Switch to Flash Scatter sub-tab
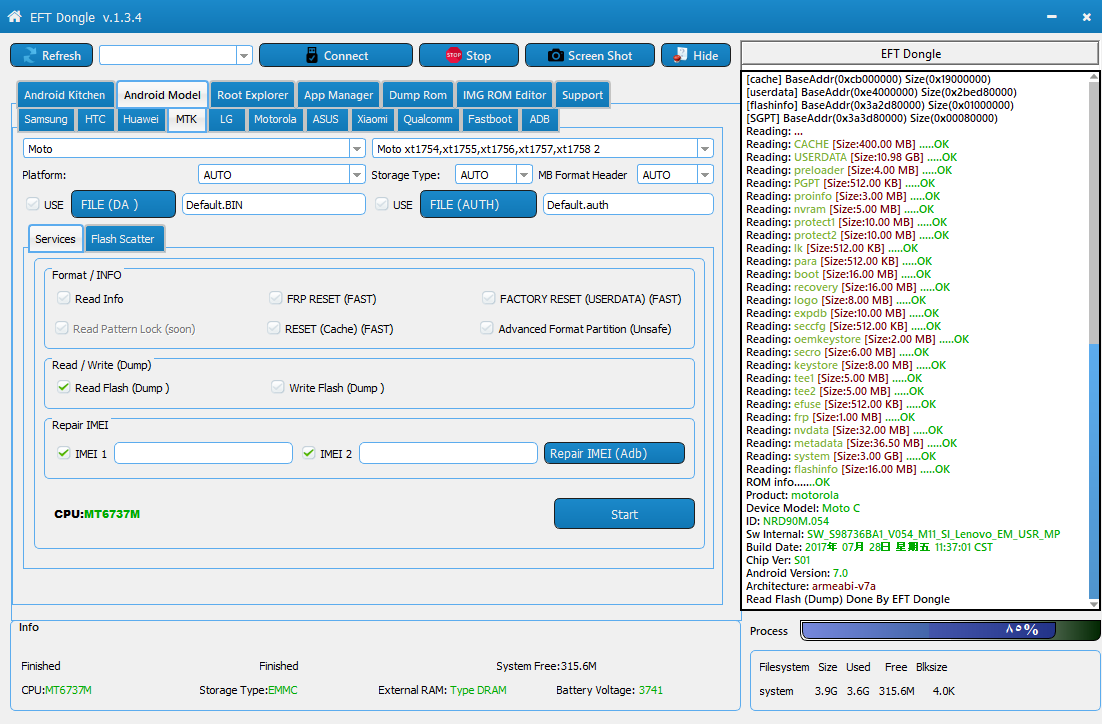This screenshot has width=1102, height=724. coord(122,239)
